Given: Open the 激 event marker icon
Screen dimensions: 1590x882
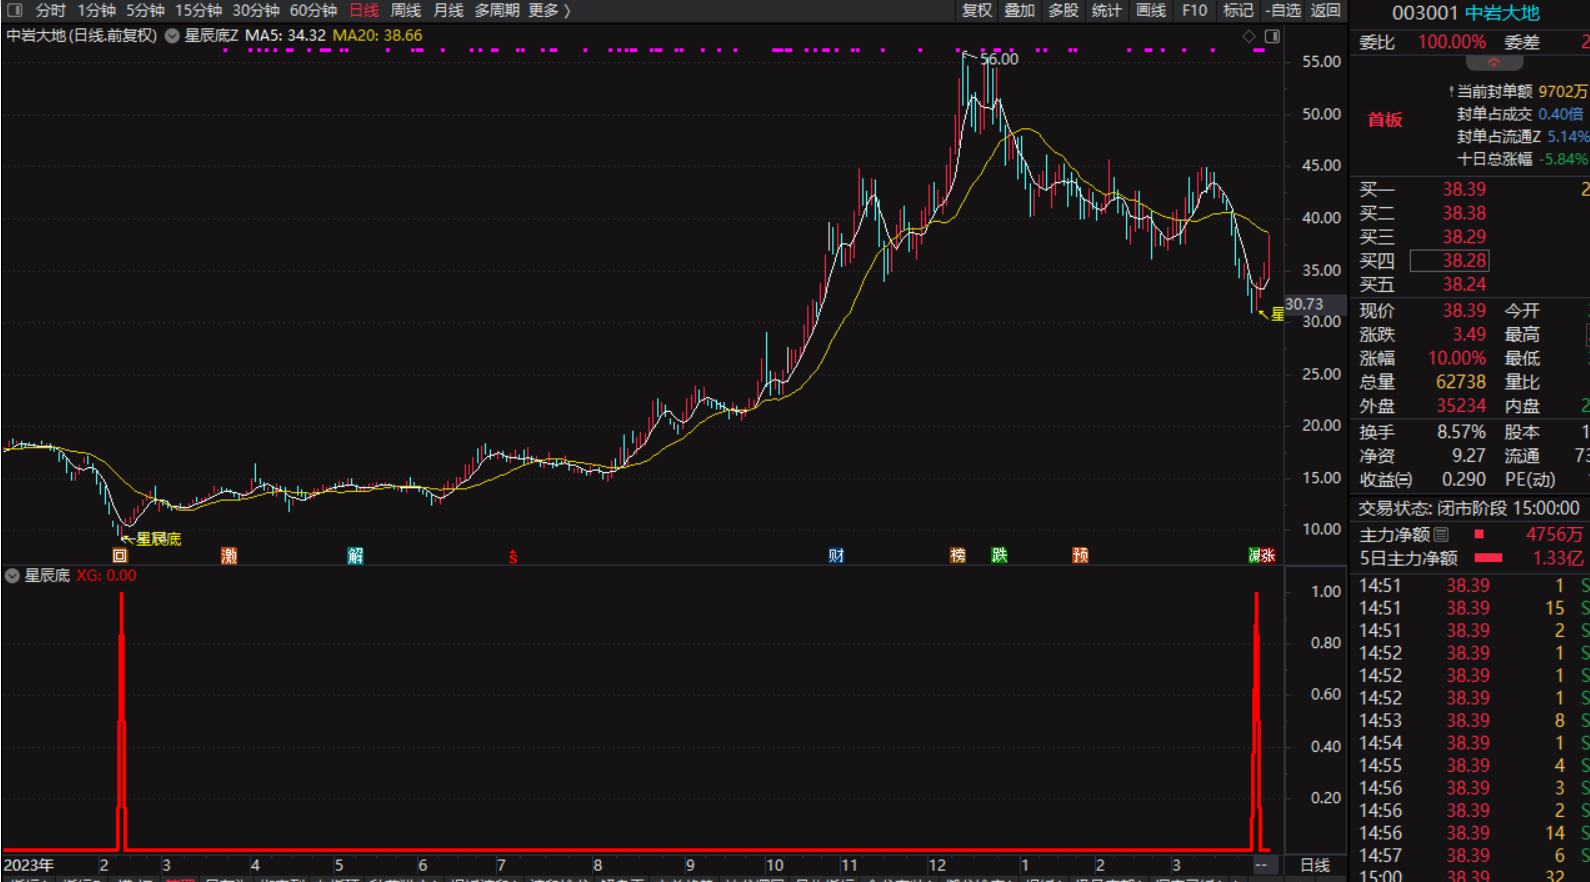Looking at the screenshot, I should (229, 556).
